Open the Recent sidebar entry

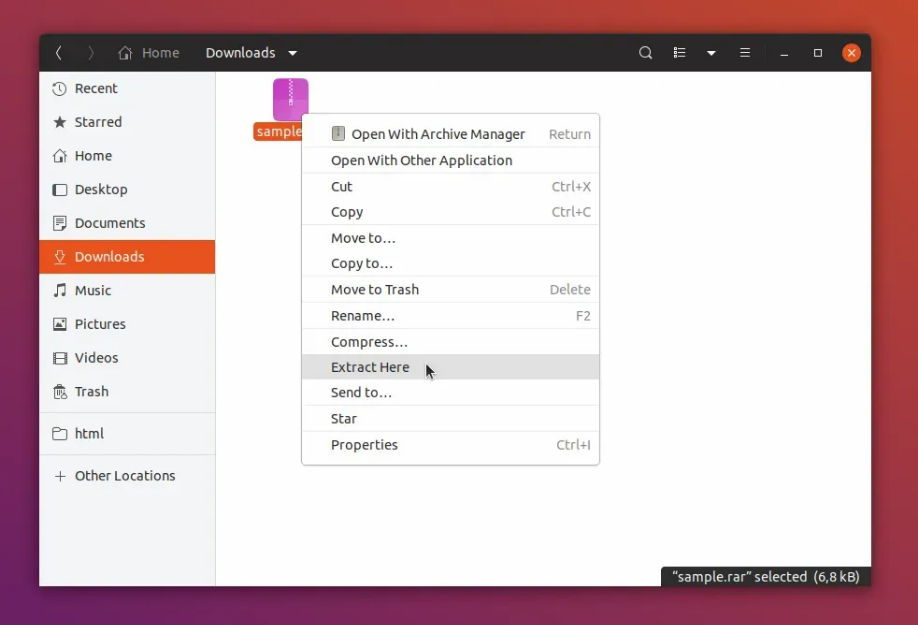[x=96, y=88]
